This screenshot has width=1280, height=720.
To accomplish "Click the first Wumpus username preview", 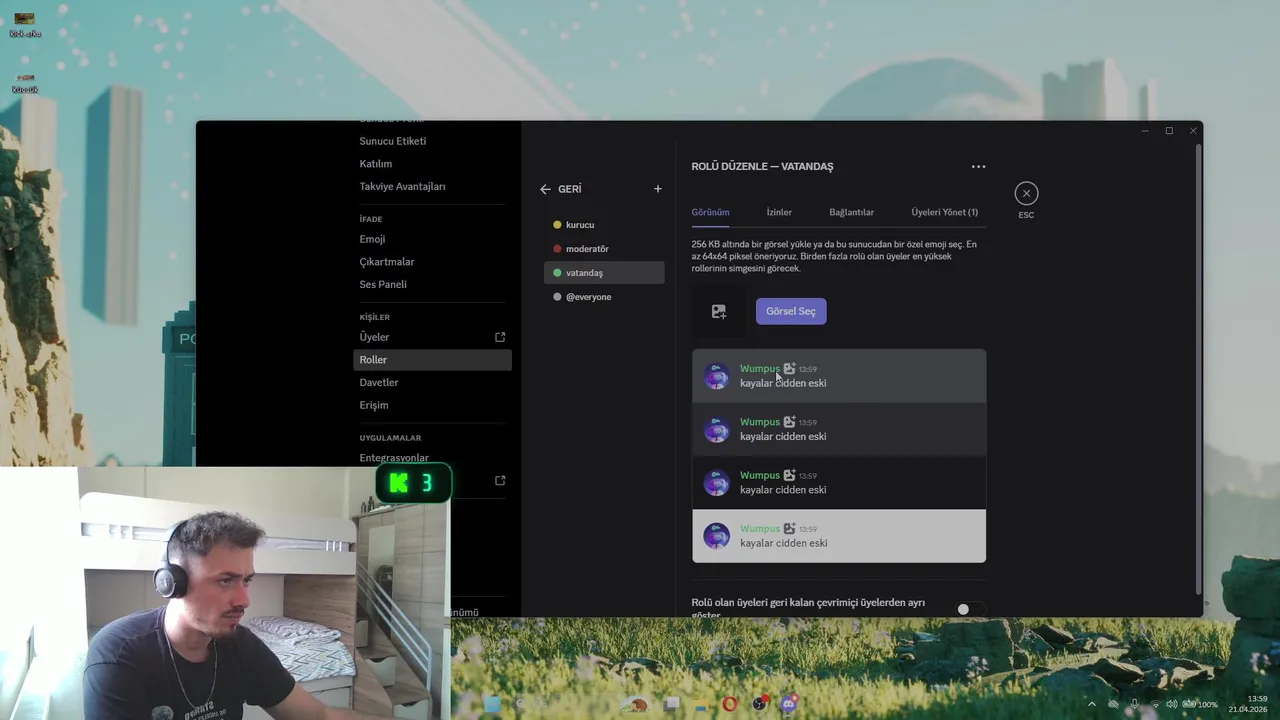I will coord(759,369).
